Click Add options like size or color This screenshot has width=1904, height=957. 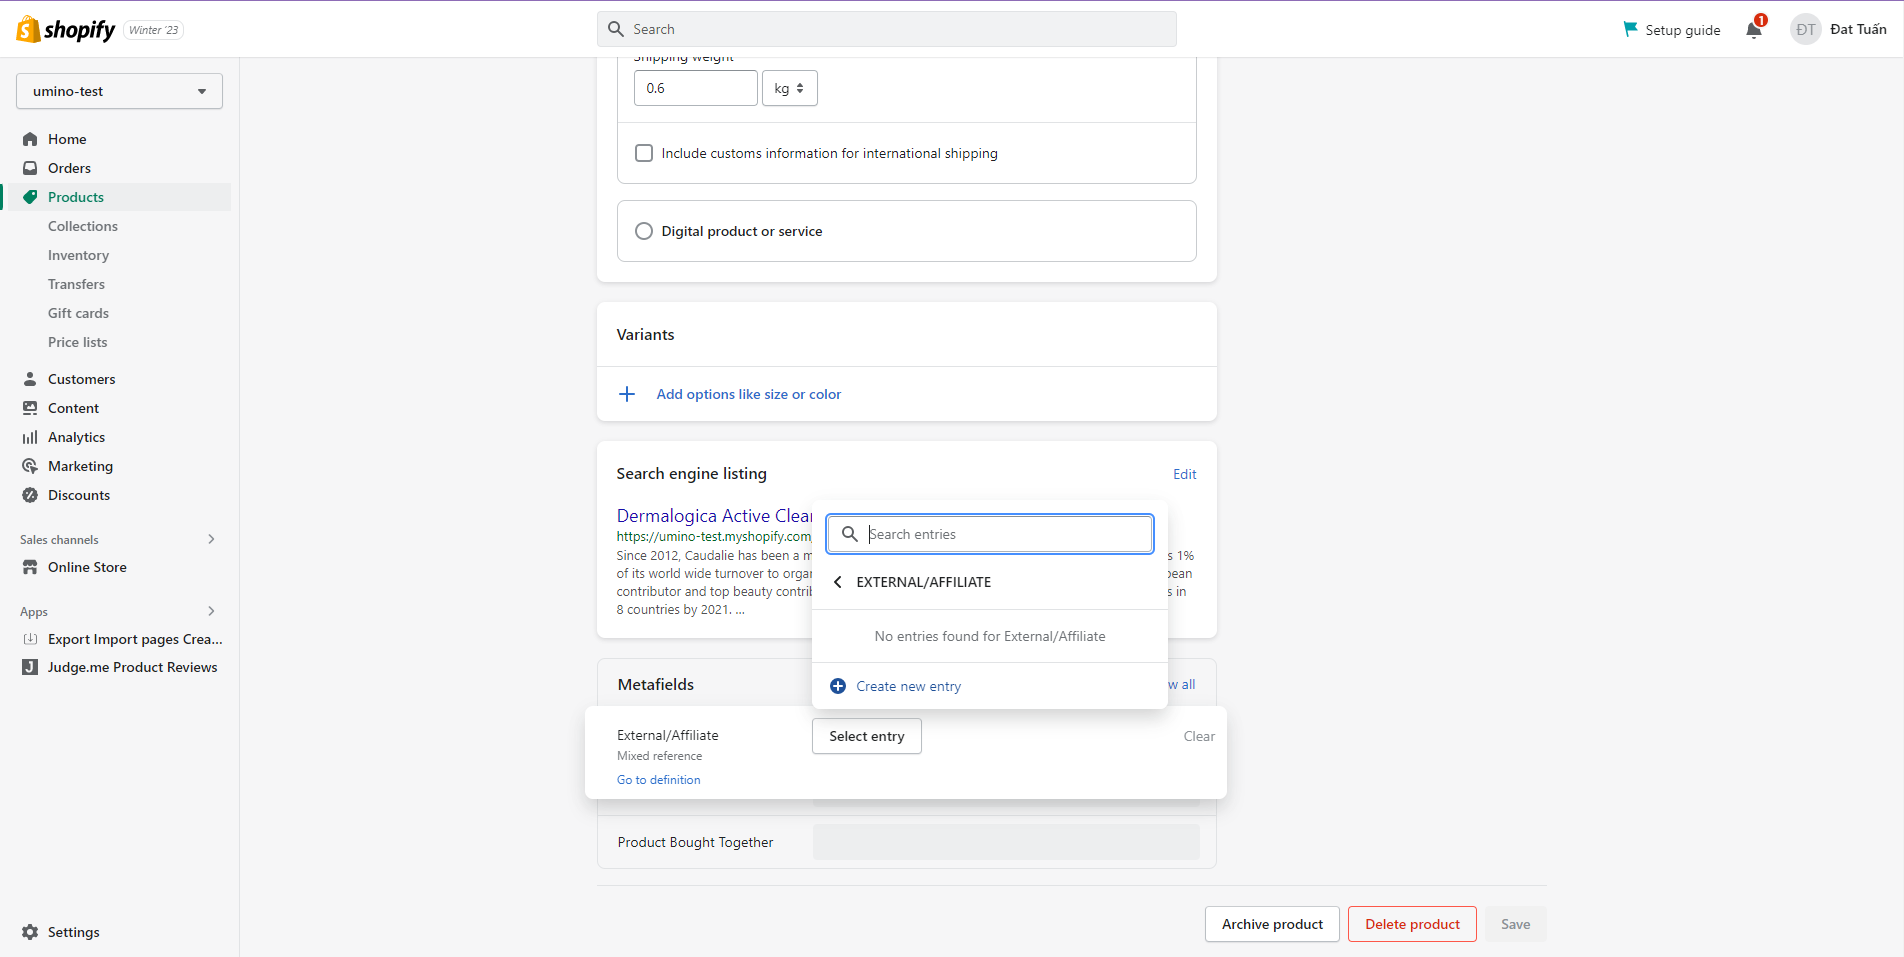(748, 394)
